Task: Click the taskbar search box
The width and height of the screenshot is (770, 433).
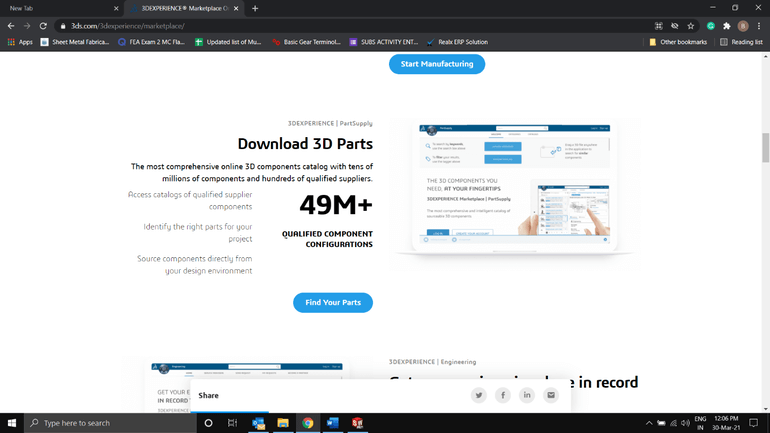Action: (x=110, y=423)
